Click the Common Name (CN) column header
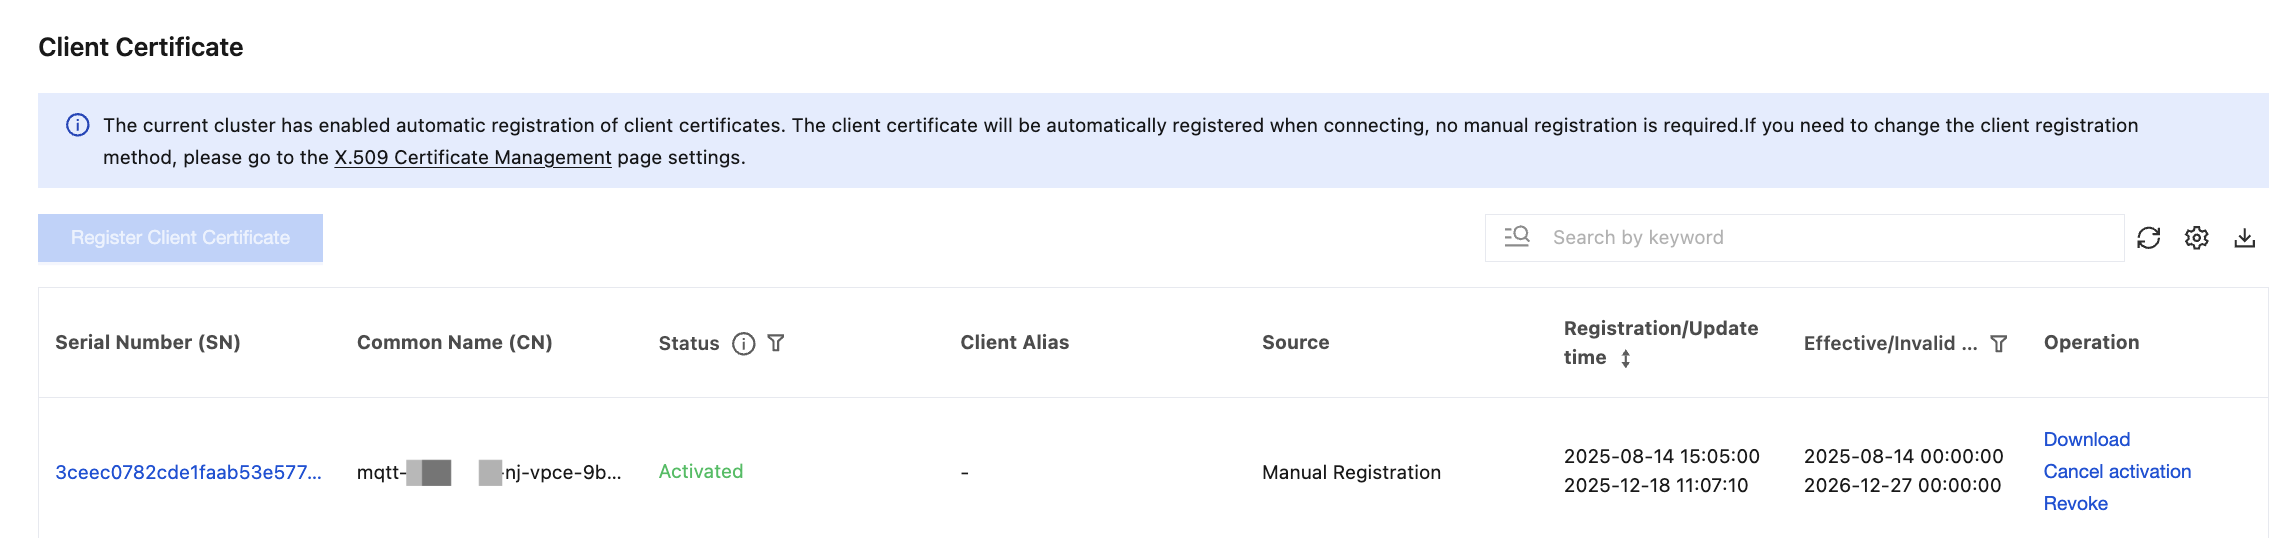Screen dimensions: 2294x538 [454, 342]
